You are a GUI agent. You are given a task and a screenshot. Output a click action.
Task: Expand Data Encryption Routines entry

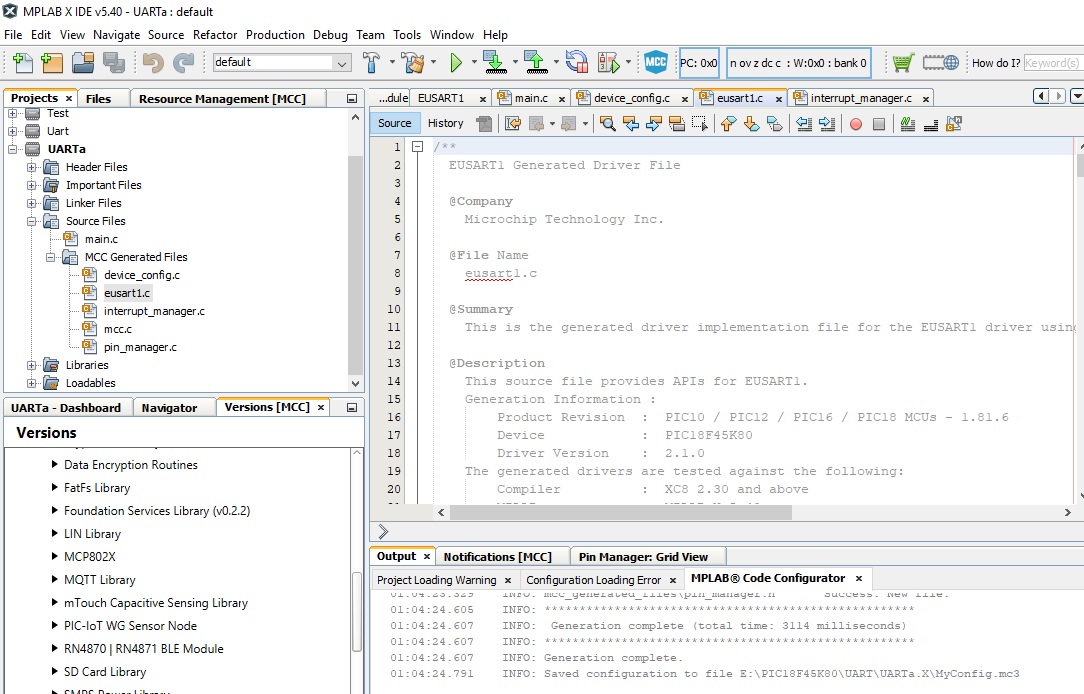pos(55,465)
